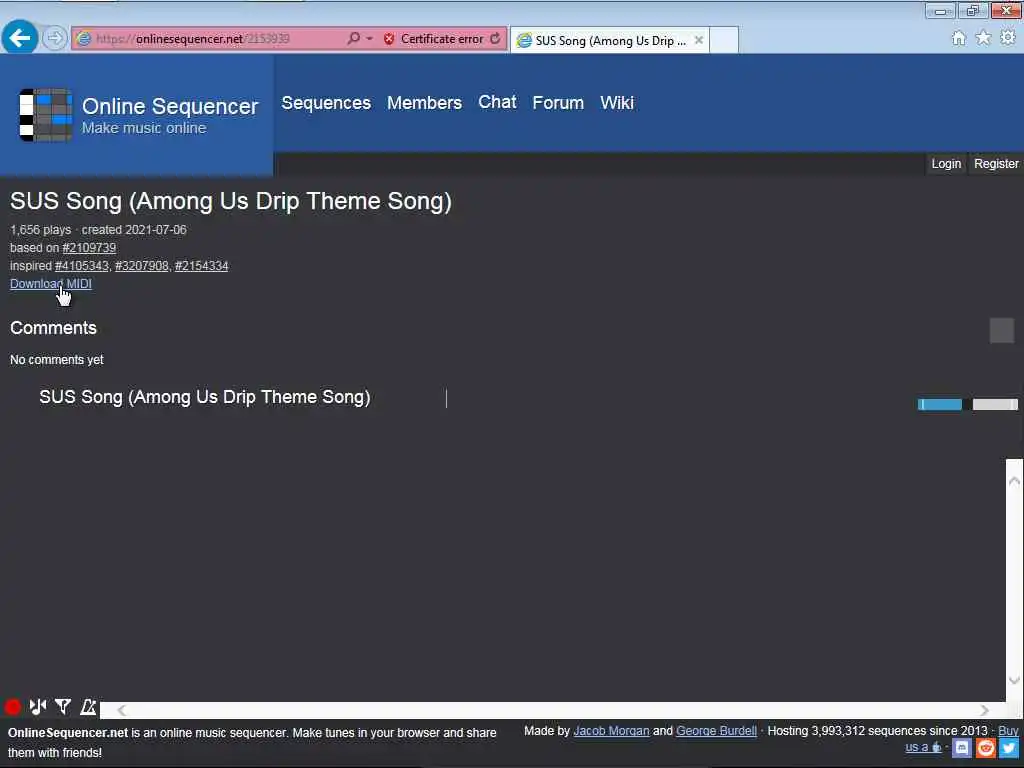Click the gray slider bar in the sequencer
The height and width of the screenshot is (768, 1024).
995,405
